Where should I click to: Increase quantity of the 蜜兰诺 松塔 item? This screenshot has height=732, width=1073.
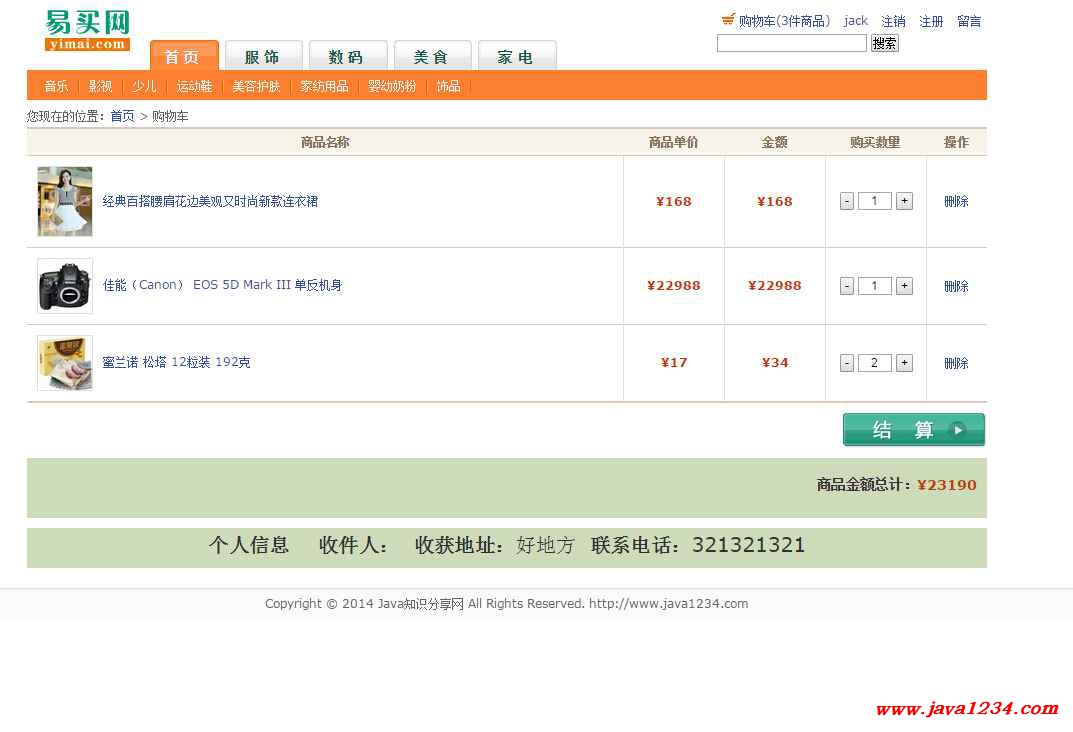904,363
